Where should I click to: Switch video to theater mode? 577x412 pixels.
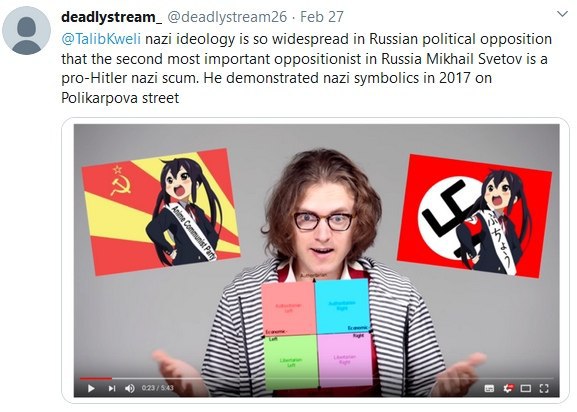pyautogui.click(x=526, y=388)
